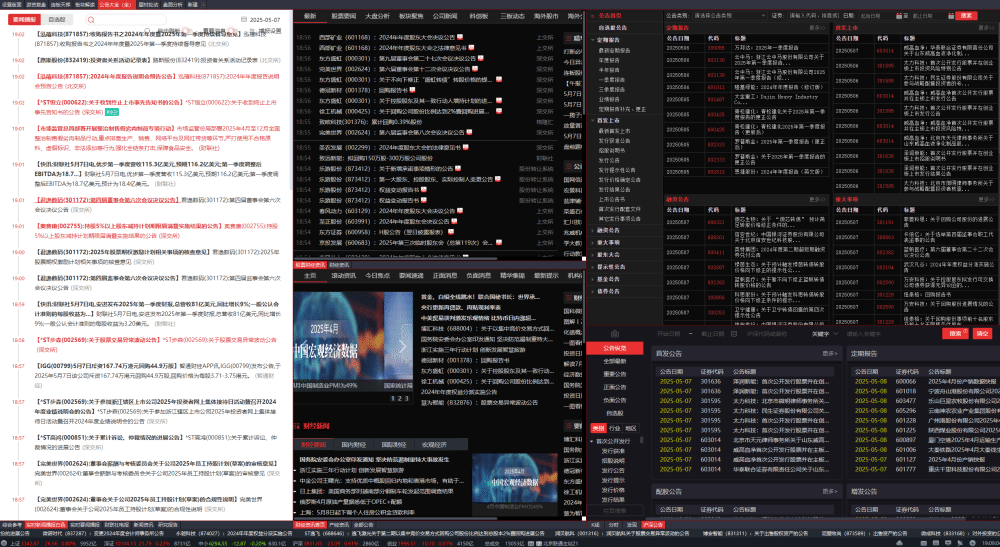
Task: Select 招股说明书 under 首发上市
Action: 612,150
